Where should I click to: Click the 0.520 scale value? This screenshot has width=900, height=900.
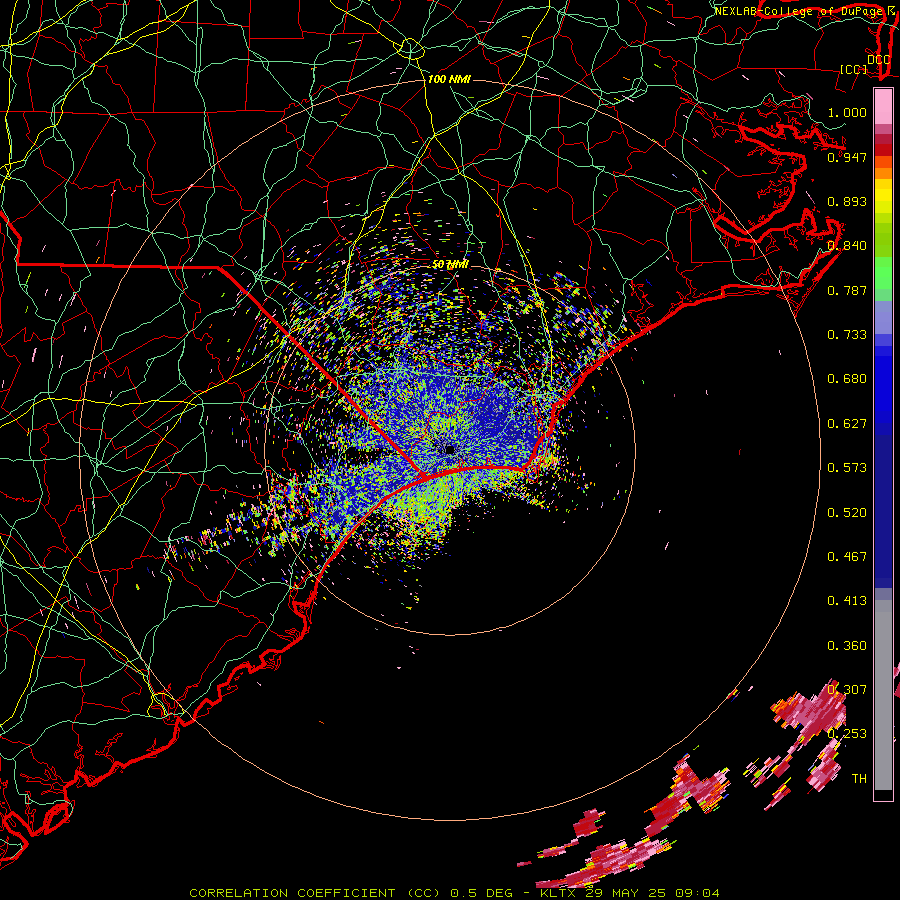847,513
